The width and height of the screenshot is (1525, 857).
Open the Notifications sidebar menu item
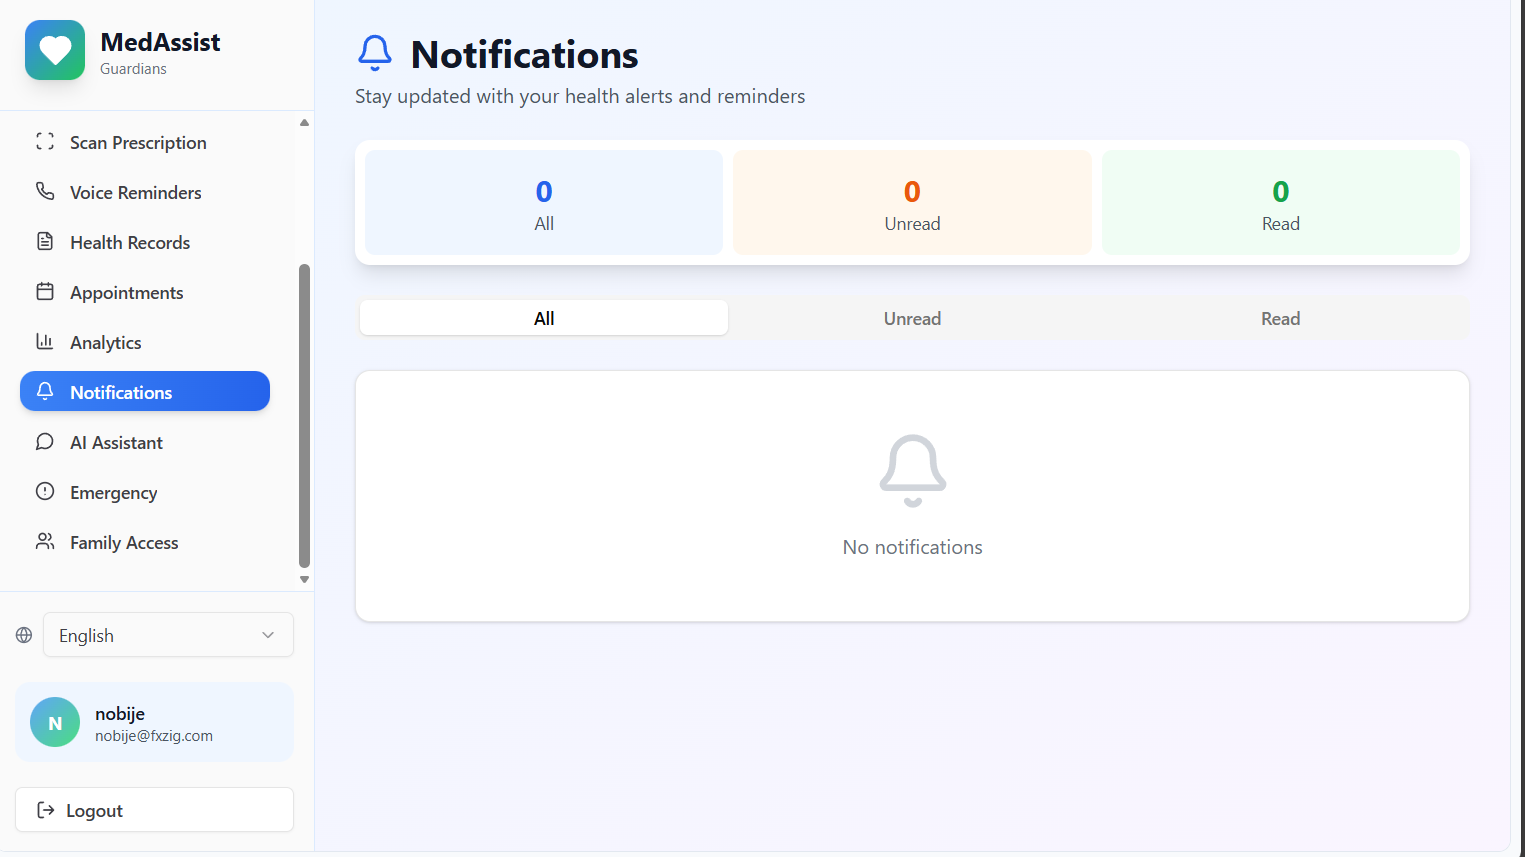coord(145,392)
